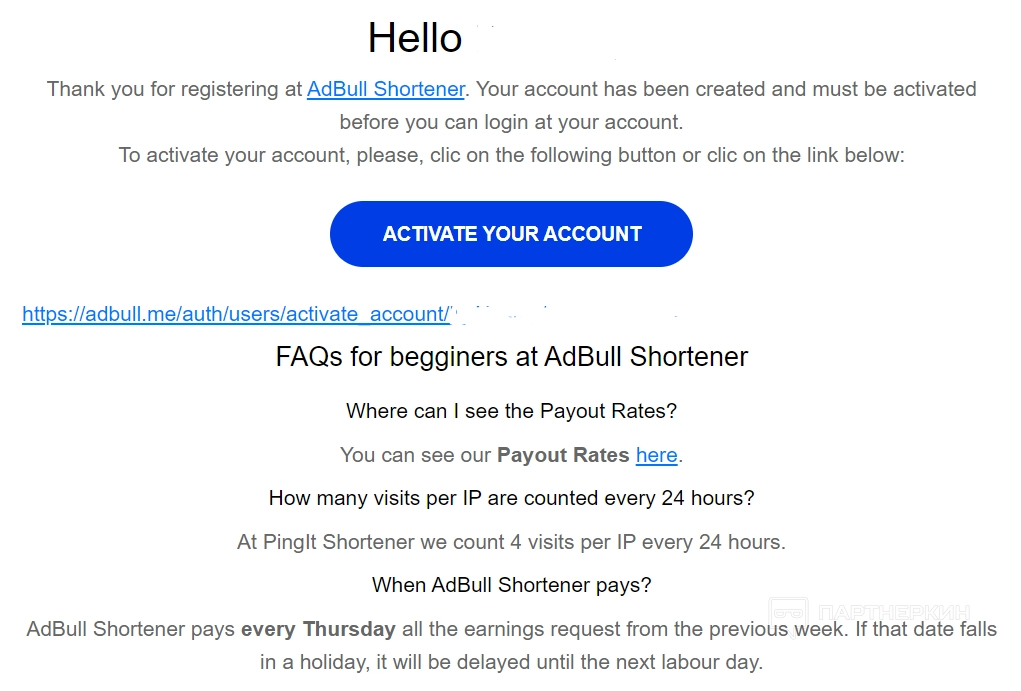Open the adbull.me activation URL link

(236, 314)
